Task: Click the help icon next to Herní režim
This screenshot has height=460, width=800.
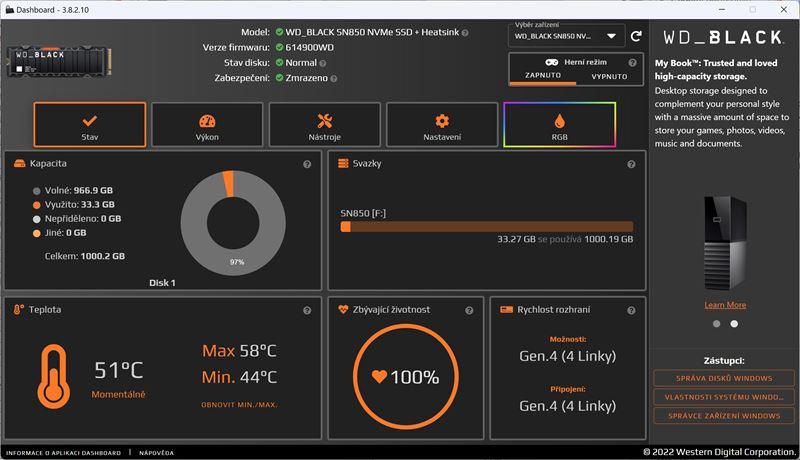Action: tap(633, 63)
